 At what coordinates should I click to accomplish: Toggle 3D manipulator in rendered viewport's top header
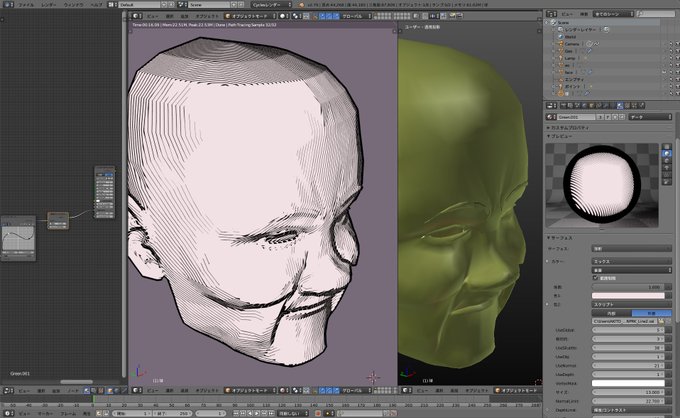315,16
